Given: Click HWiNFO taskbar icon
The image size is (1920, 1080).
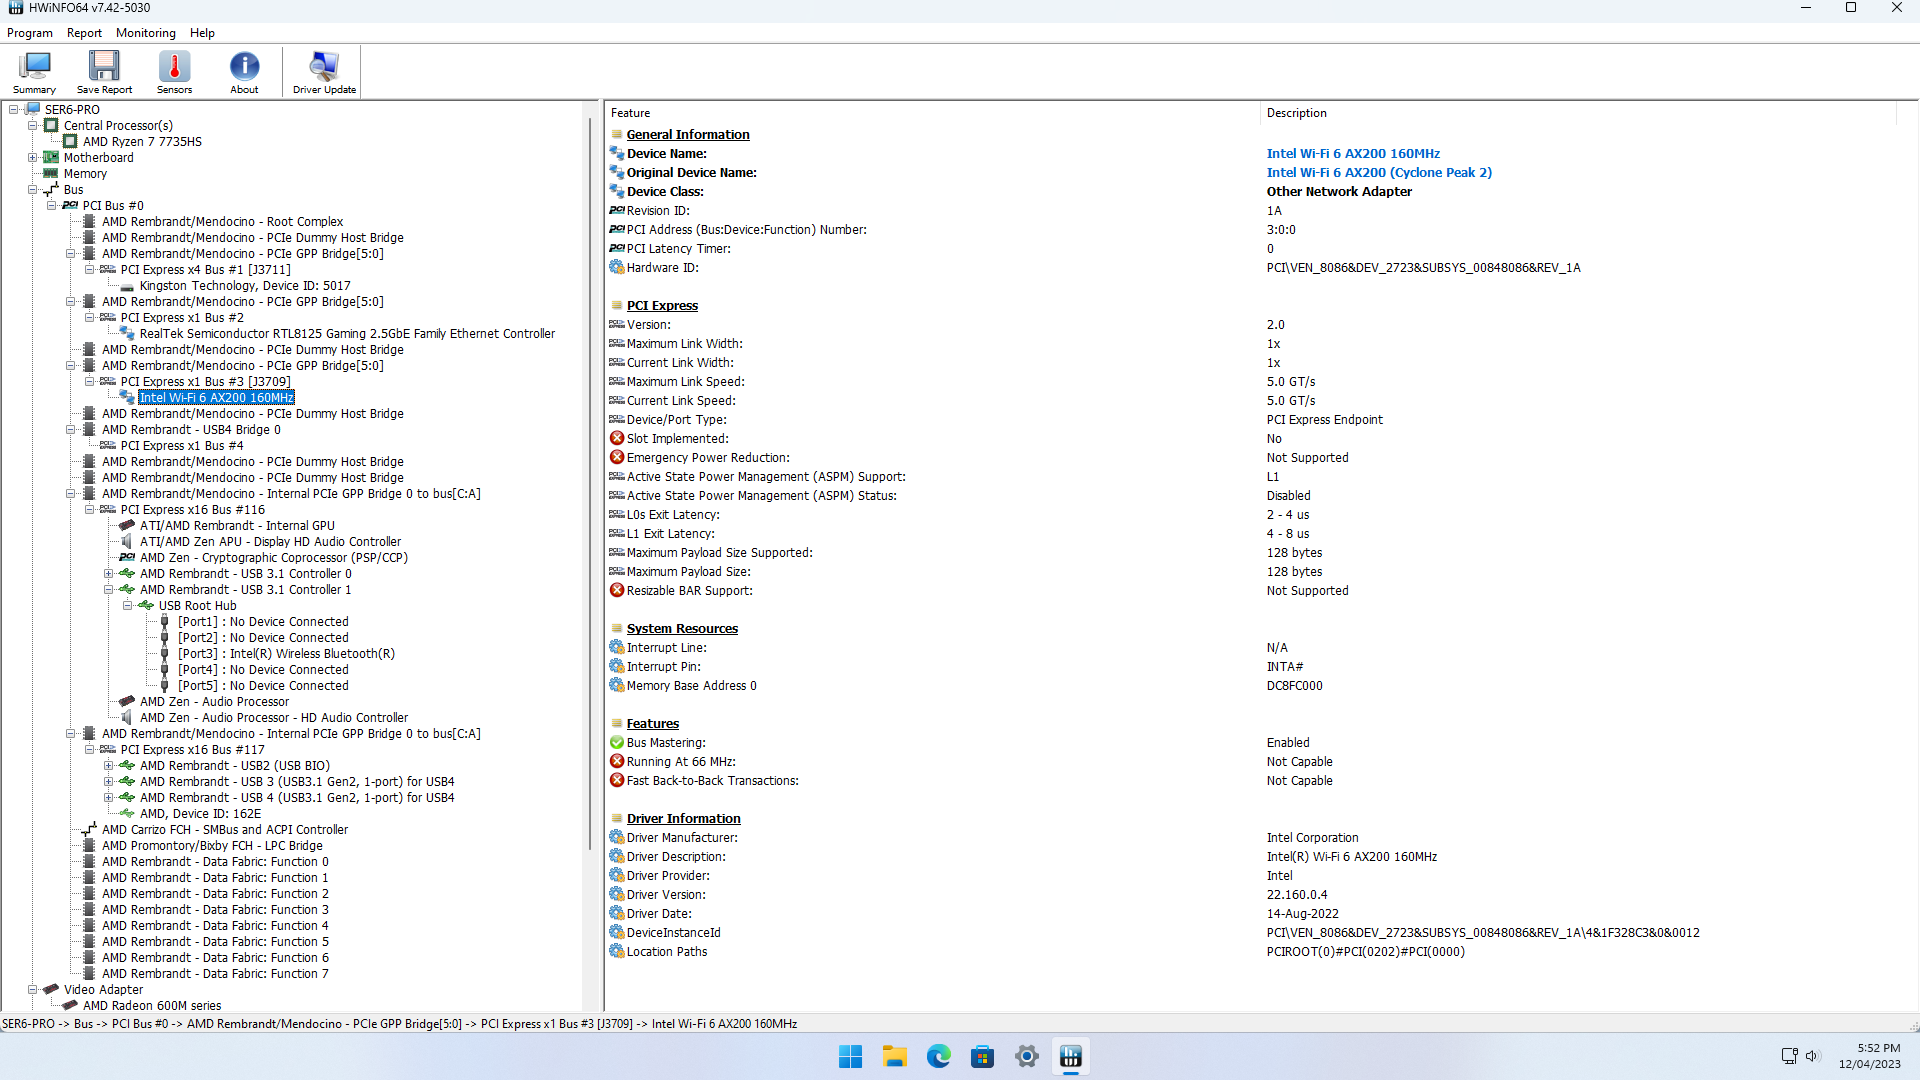Looking at the screenshot, I should [1071, 1056].
